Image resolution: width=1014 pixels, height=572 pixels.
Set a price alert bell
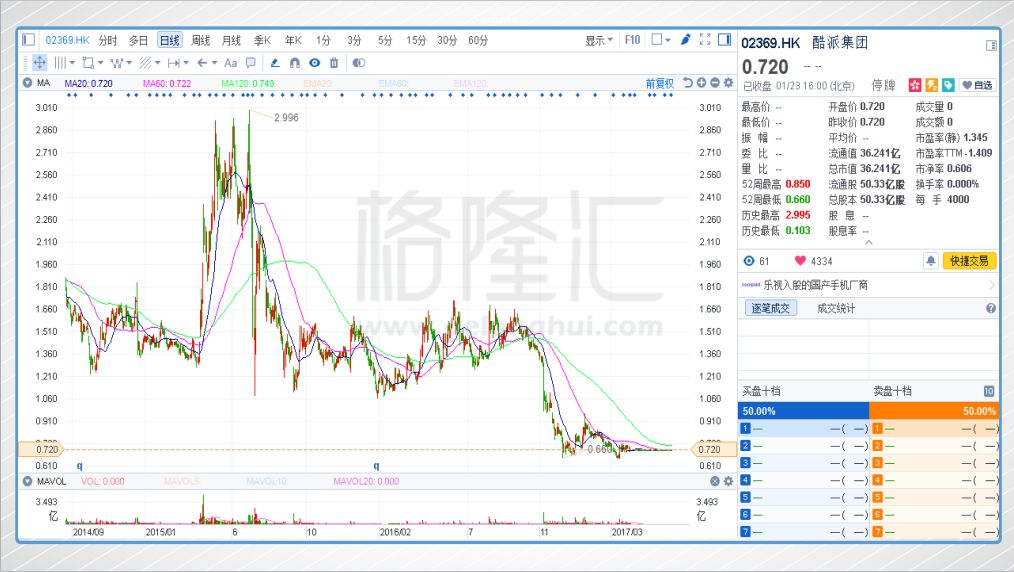coord(931,260)
